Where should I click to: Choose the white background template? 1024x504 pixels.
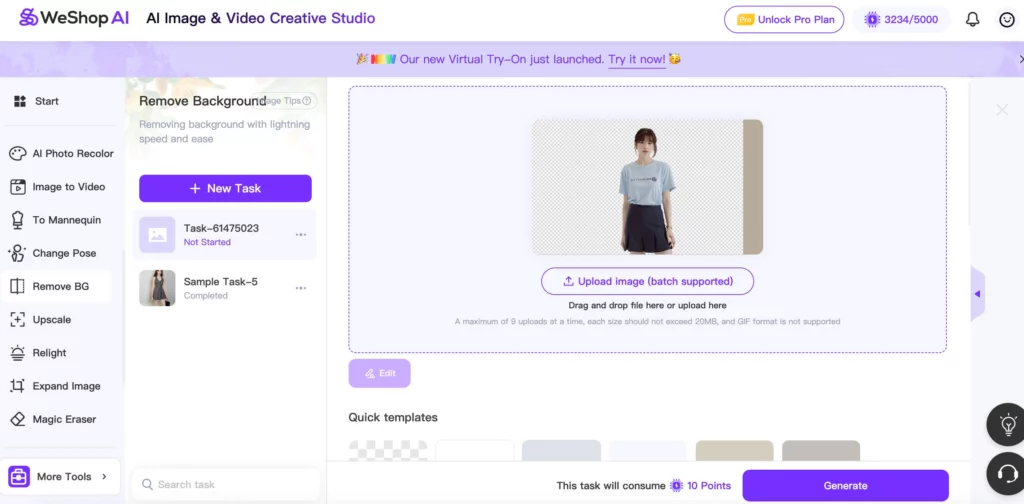tap(475, 451)
